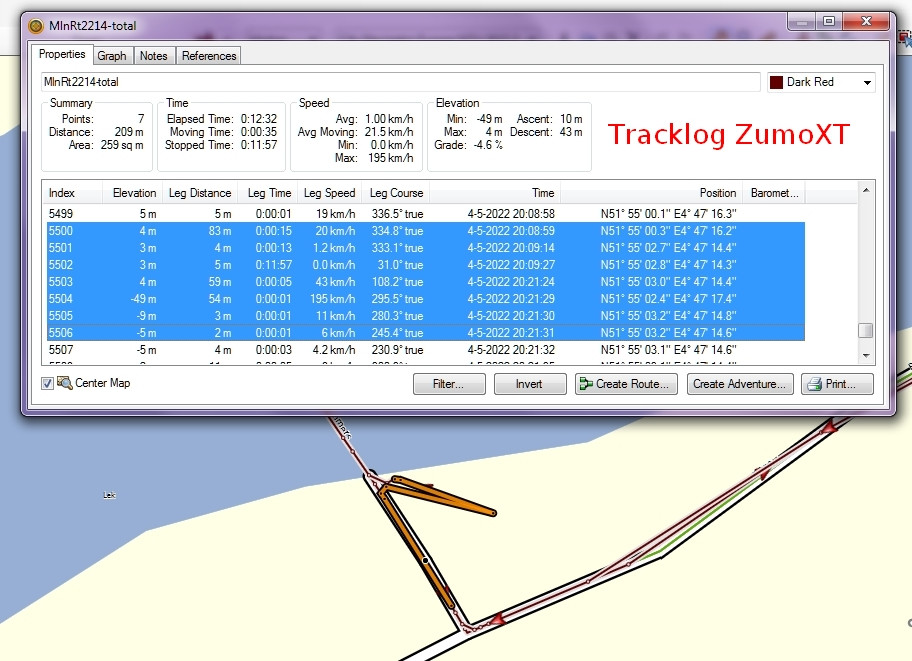Image resolution: width=912 pixels, height=661 pixels.
Task: Click position N51° 55' 02.4" E4° 47' 17.4"
Action: (x=668, y=298)
